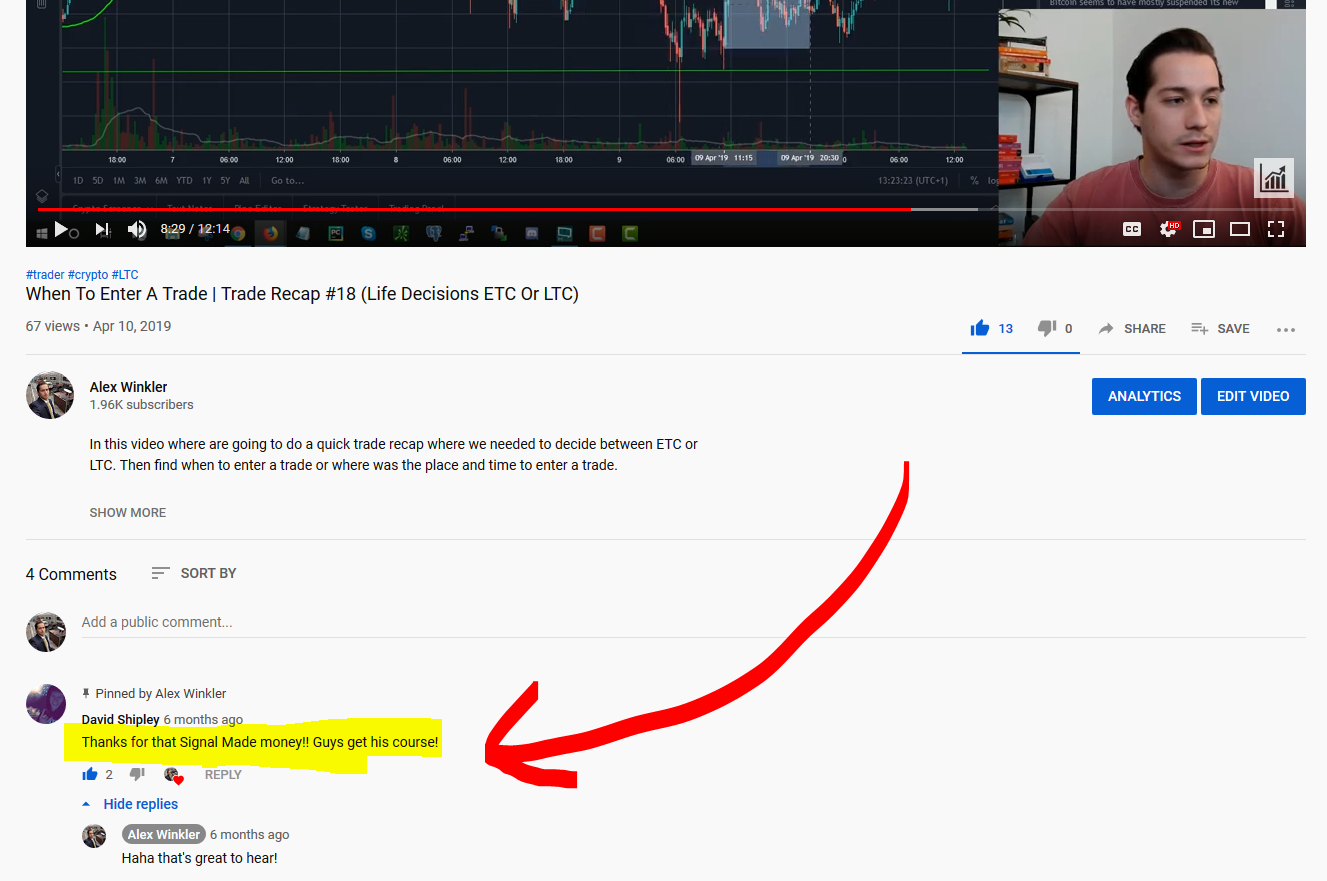The width and height of the screenshot is (1327, 881).
Task: Open the video ANALYTICS page
Action: coord(1144,396)
